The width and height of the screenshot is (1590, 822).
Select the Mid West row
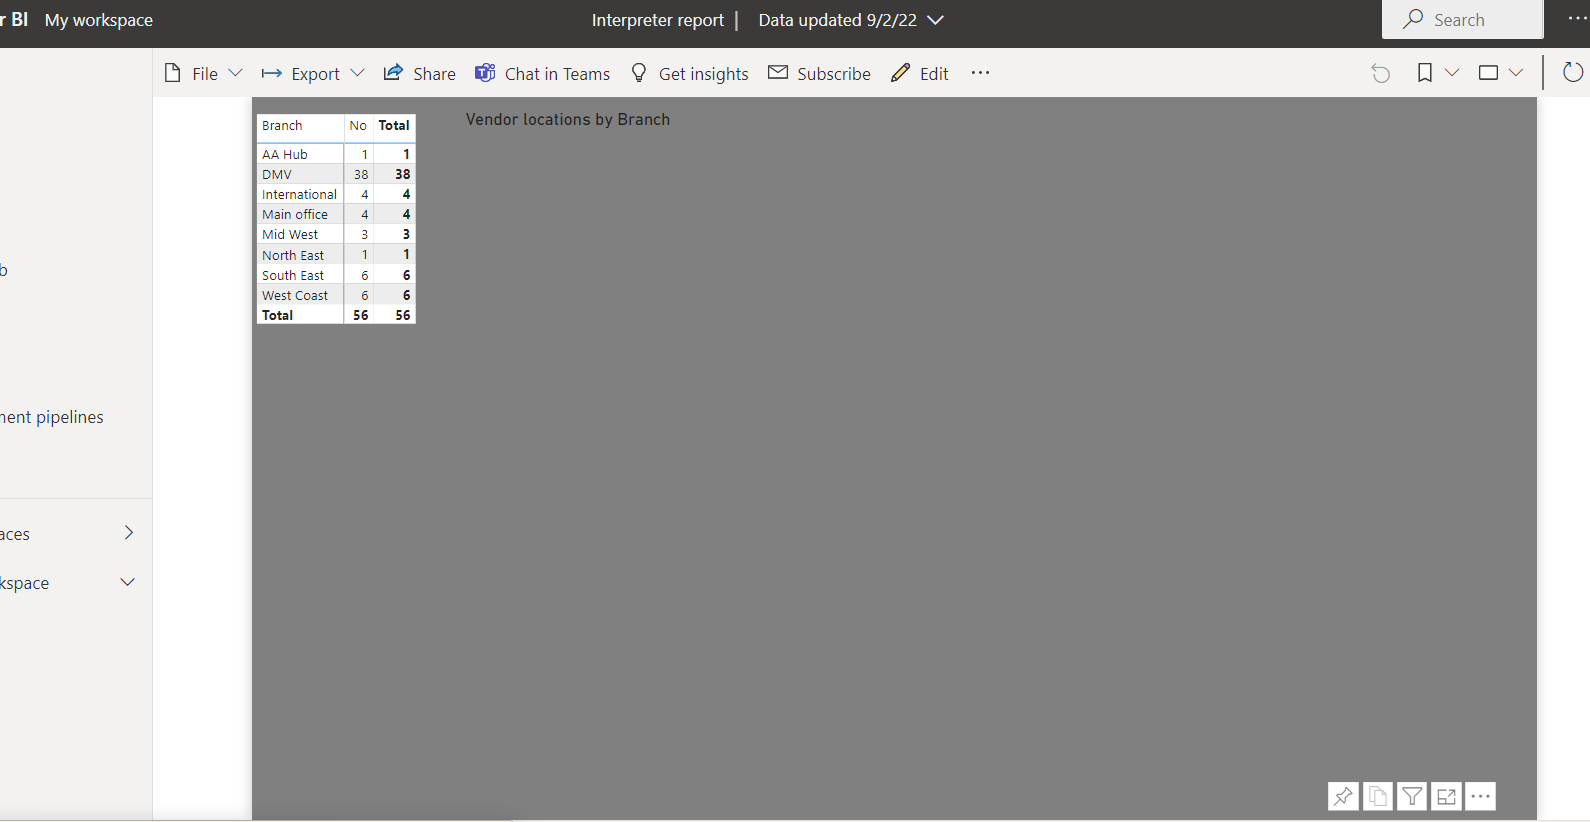pos(335,234)
